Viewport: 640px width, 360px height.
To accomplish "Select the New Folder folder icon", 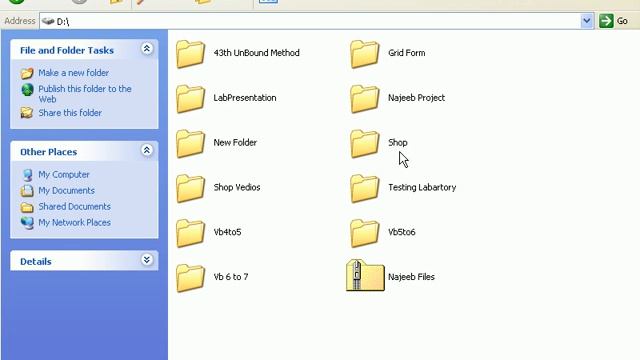I will point(190,143).
